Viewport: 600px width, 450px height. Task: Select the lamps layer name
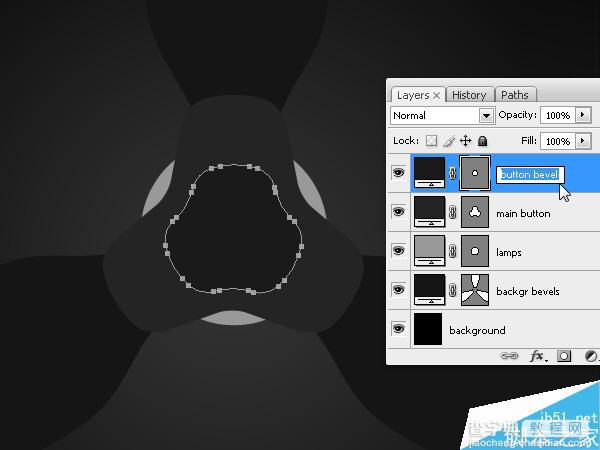tap(509, 253)
